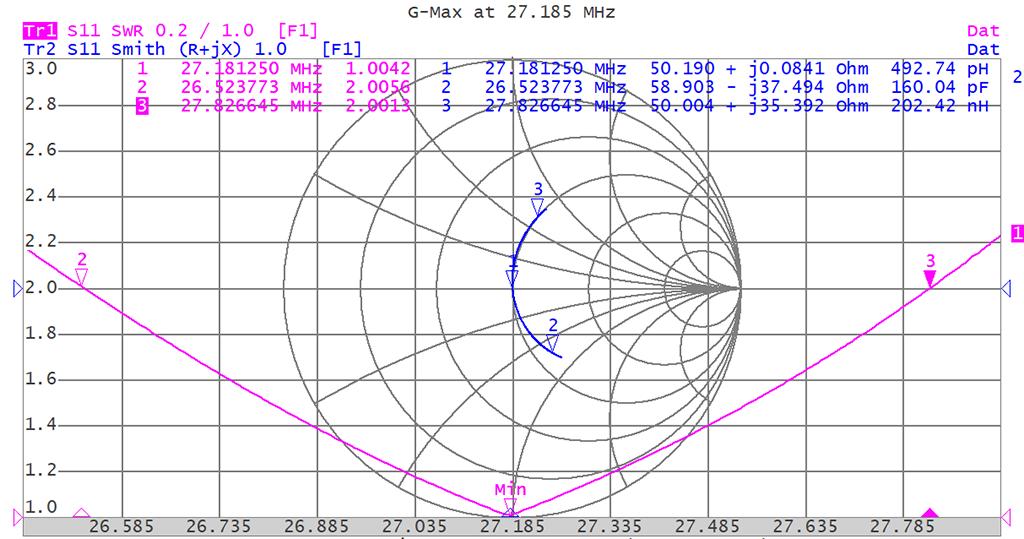This screenshot has width=1024, height=539.
Task: Click magenta reference triangle at bottom-left corner
Action: [17, 516]
